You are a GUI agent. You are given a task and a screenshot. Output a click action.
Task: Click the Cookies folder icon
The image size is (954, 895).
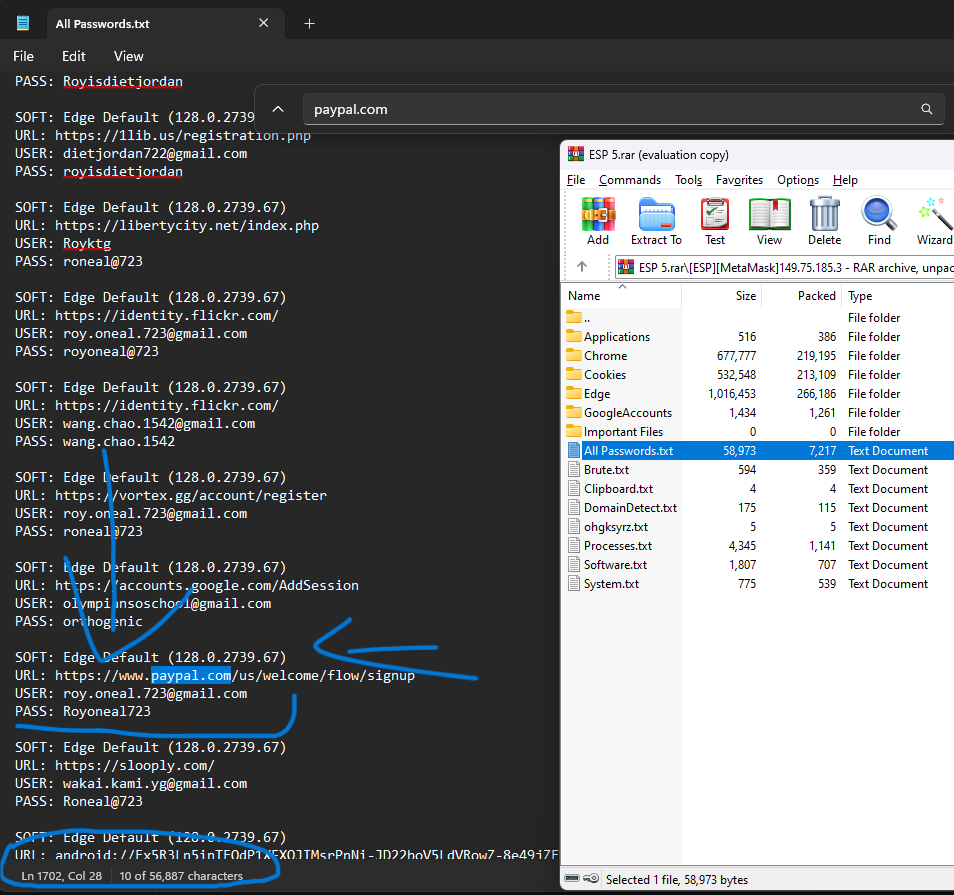coord(574,374)
